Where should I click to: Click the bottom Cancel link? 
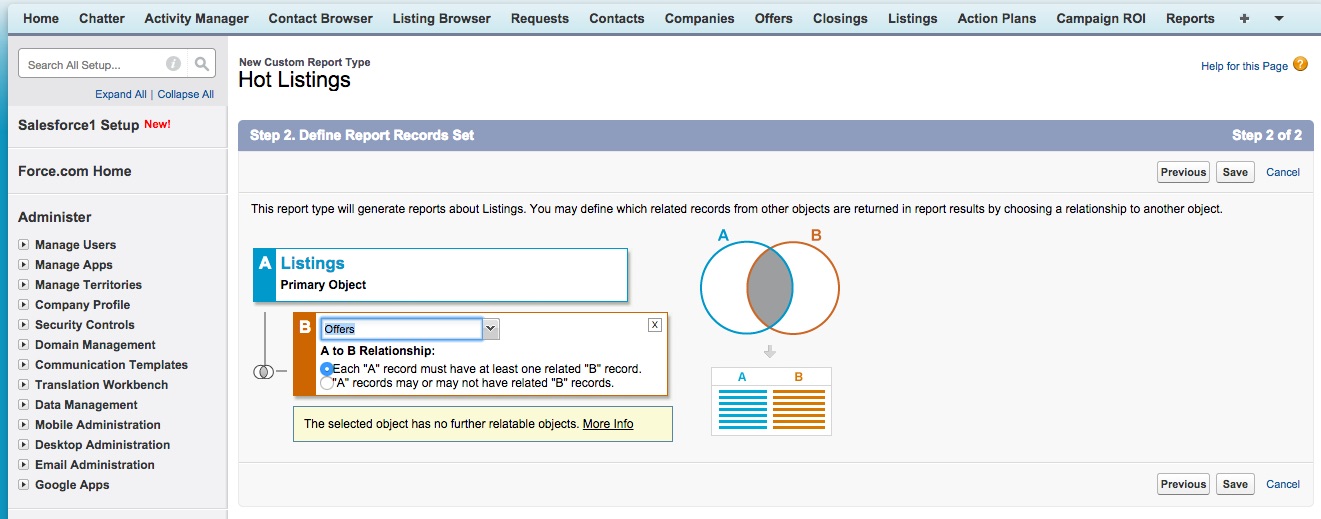[x=1283, y=484]
